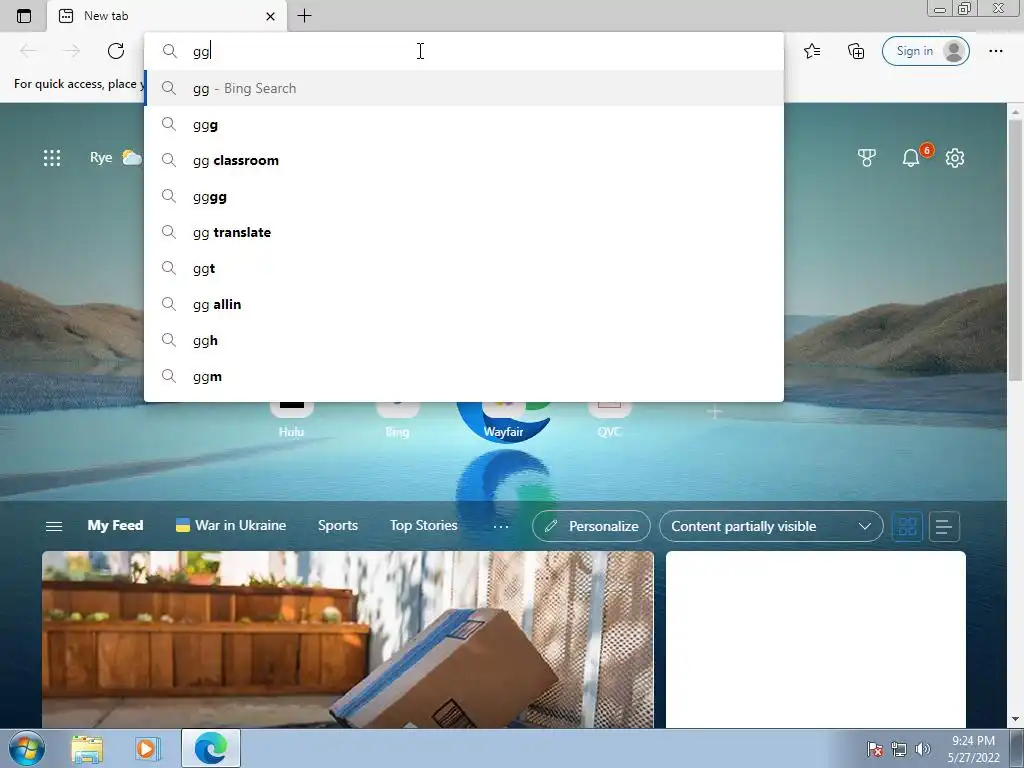Click the Personalize button
This screenshot has width=1024, height=768.
(x=591, y=526)
